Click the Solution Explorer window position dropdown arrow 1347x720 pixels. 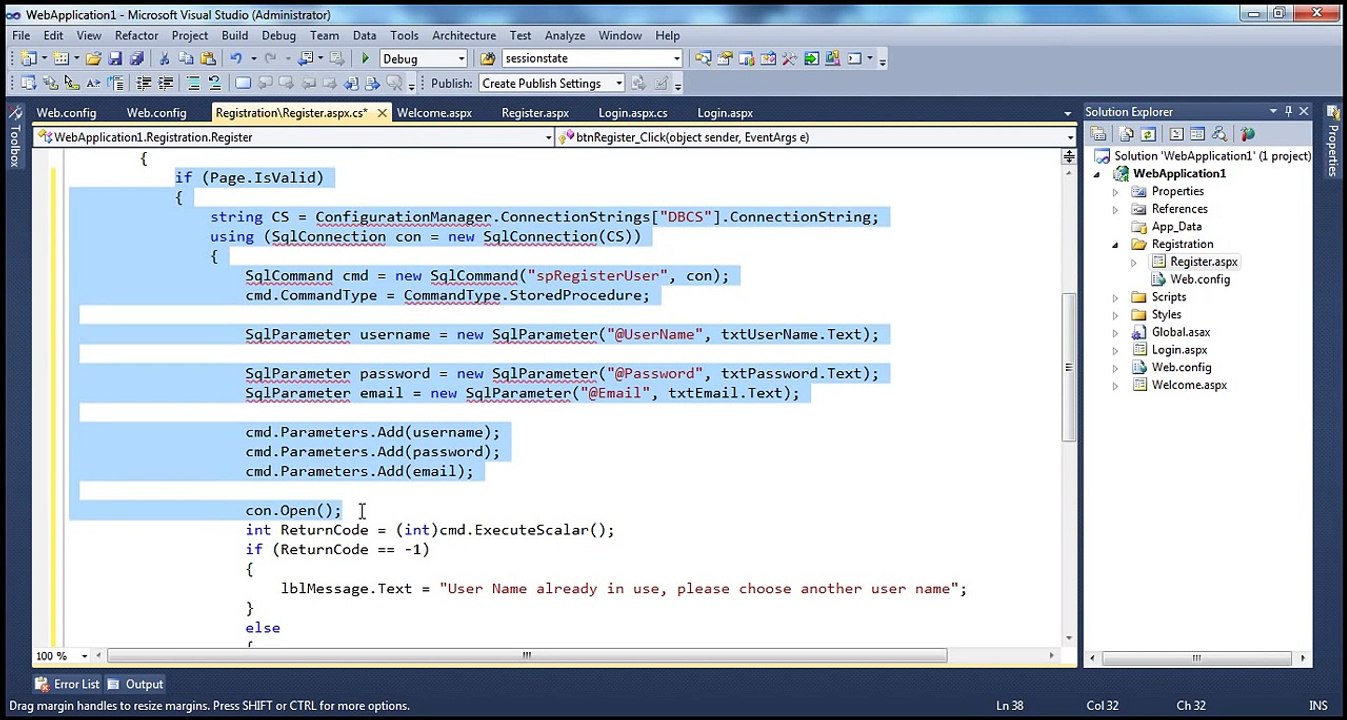click(1273, 111)
